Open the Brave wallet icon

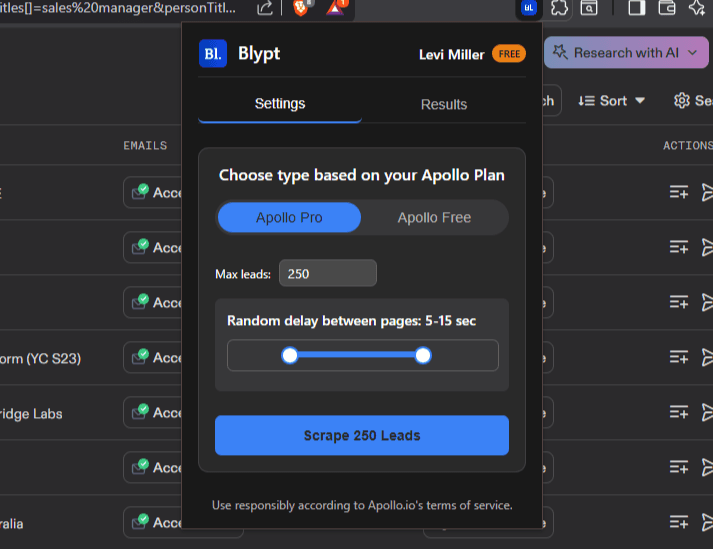pyautogui.click(x=667, y=7)
